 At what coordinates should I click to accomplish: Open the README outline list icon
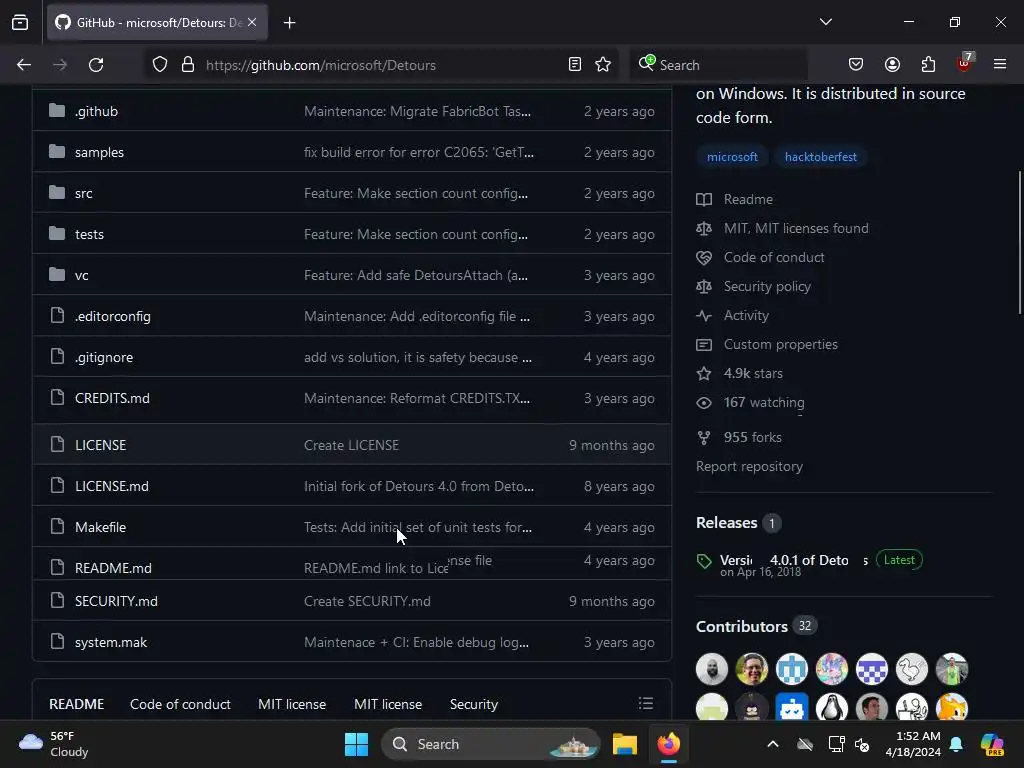646,703
